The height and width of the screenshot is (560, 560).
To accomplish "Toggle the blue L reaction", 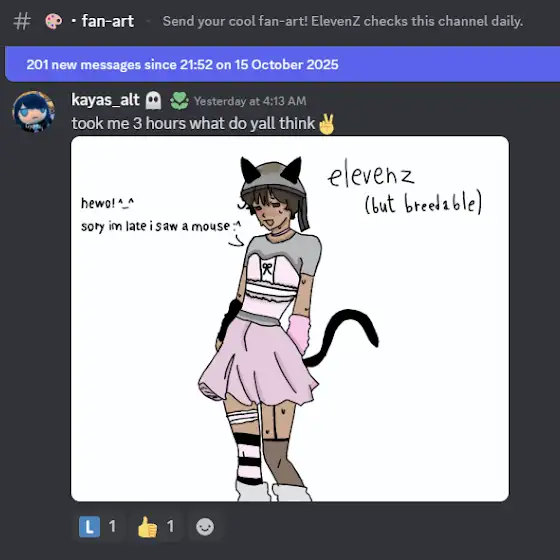I will pyautogui.click(x=99, y=527).
